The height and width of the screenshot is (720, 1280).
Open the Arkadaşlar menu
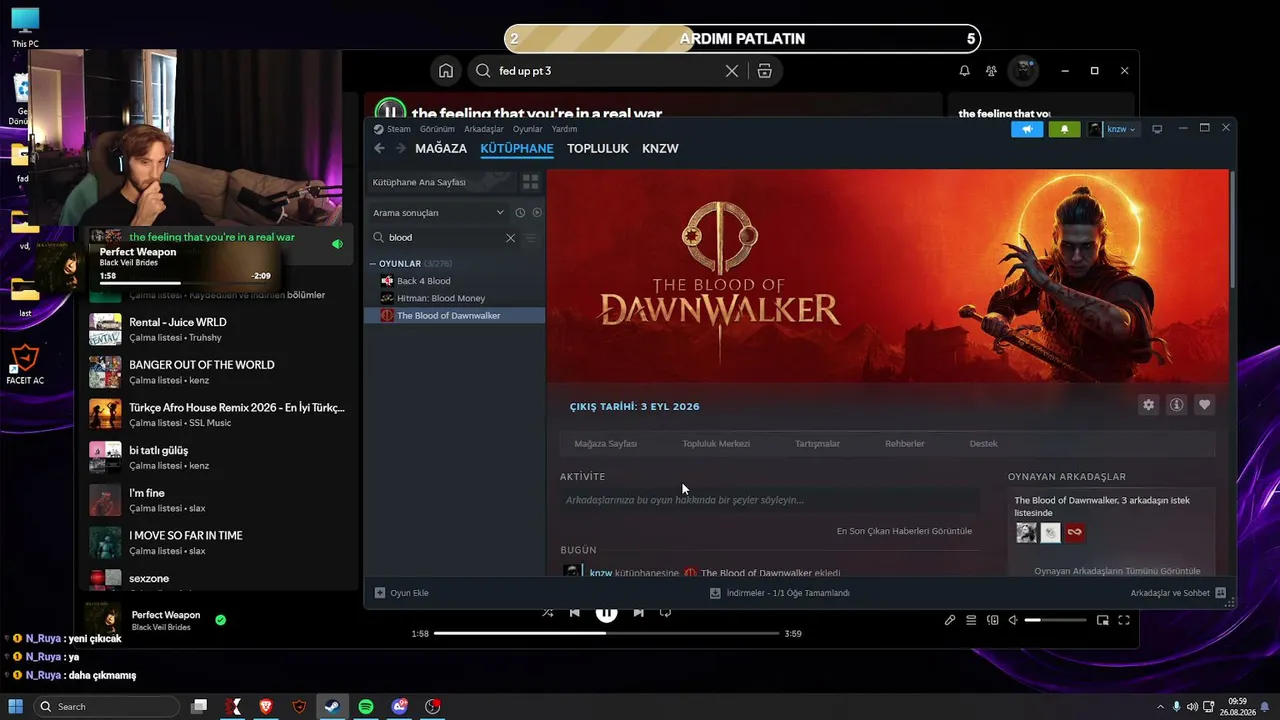[484, 129]
